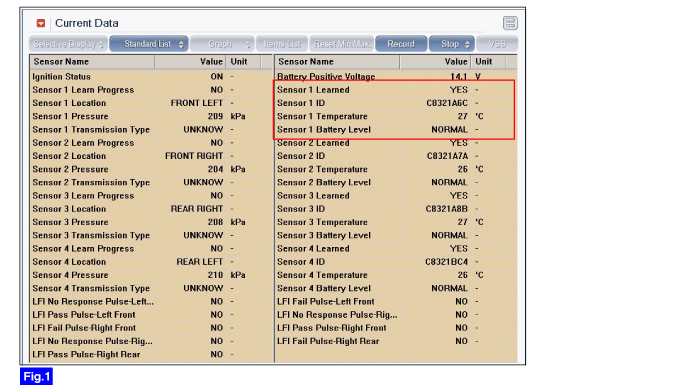The image size is (700, 392).
Task: Select the Sensor 4 Location row
Action: [x=151, y=262]
